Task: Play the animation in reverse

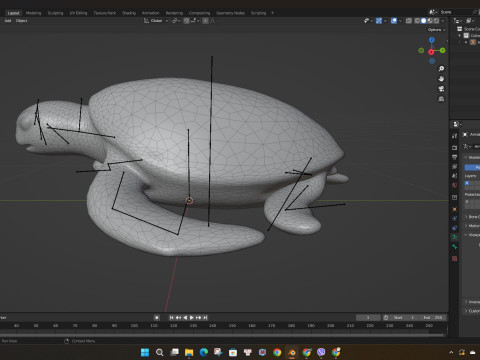Action: click(185, 317)
